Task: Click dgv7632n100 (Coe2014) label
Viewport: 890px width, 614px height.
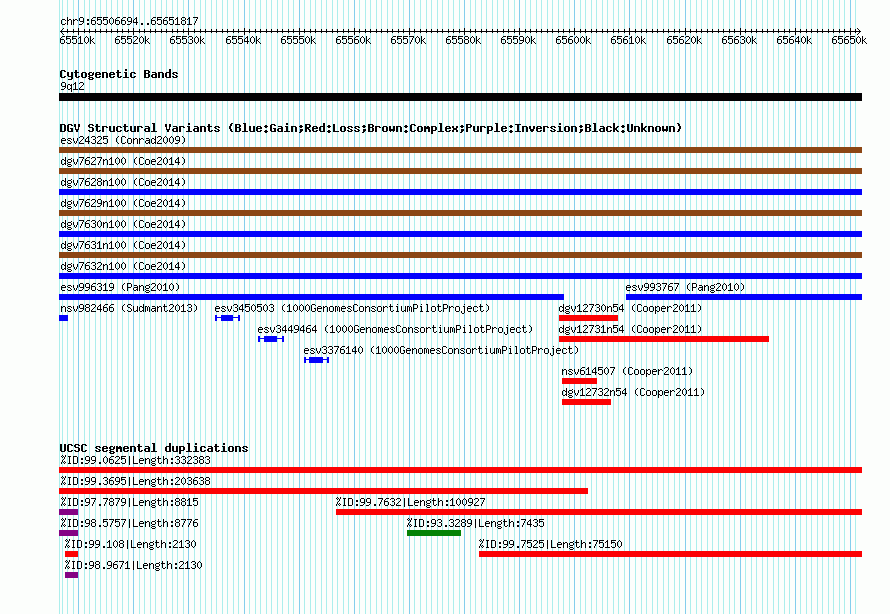Action: pos(123,266)
